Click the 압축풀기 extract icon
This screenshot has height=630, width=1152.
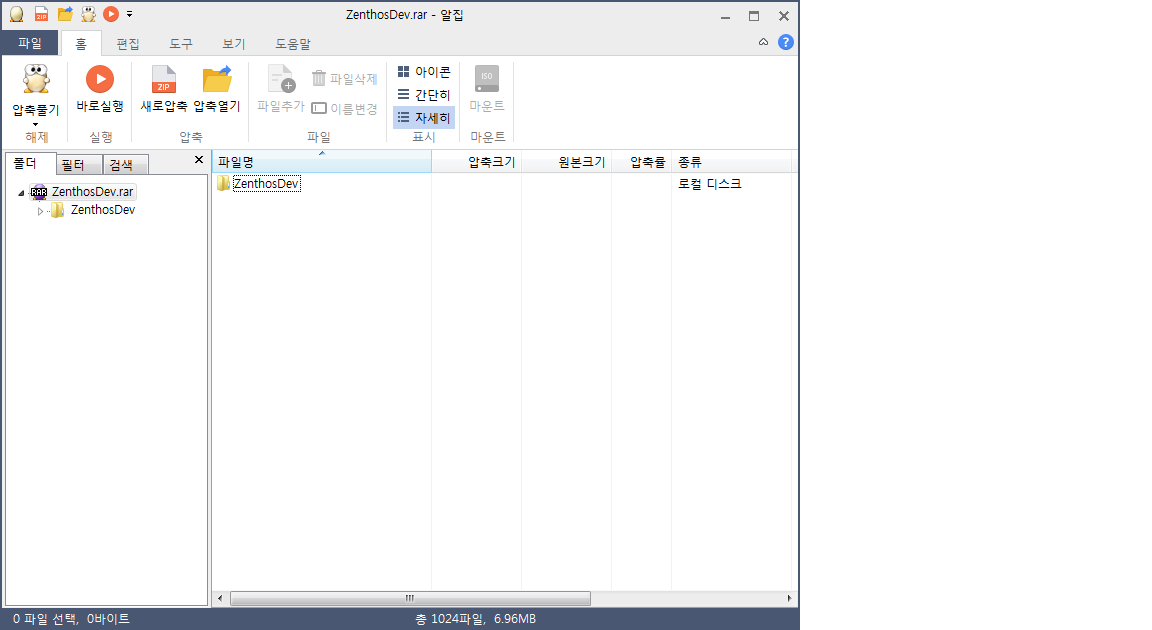[35, 79]
